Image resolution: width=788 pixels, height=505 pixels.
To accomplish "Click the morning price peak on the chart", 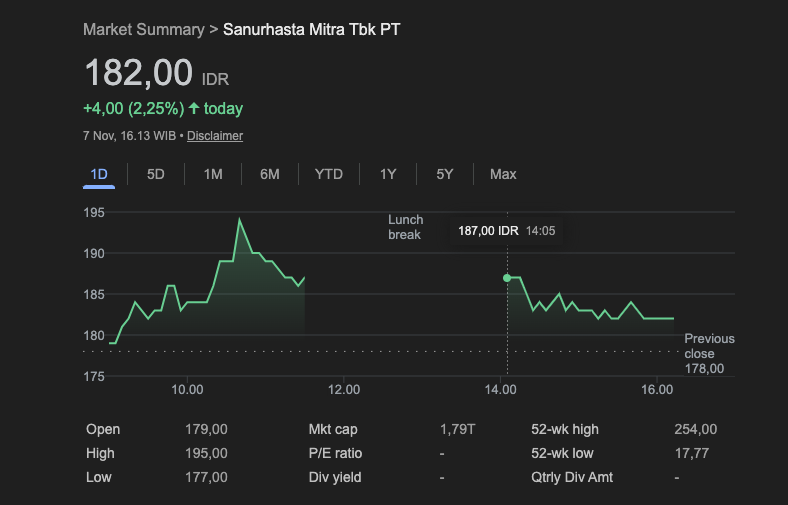I will [x=239, y=219].
